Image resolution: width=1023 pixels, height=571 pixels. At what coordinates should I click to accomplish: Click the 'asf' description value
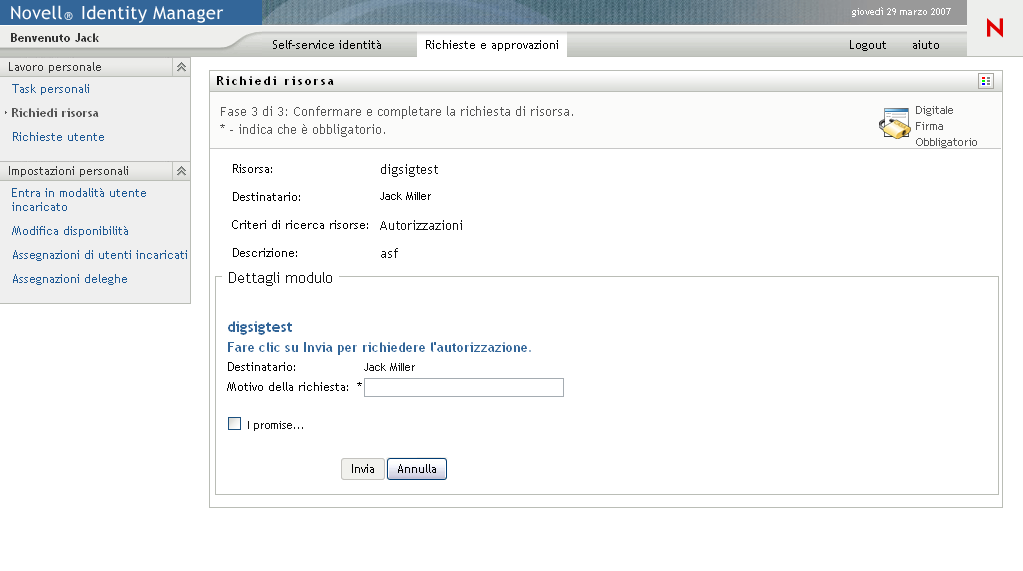point(389,254)
